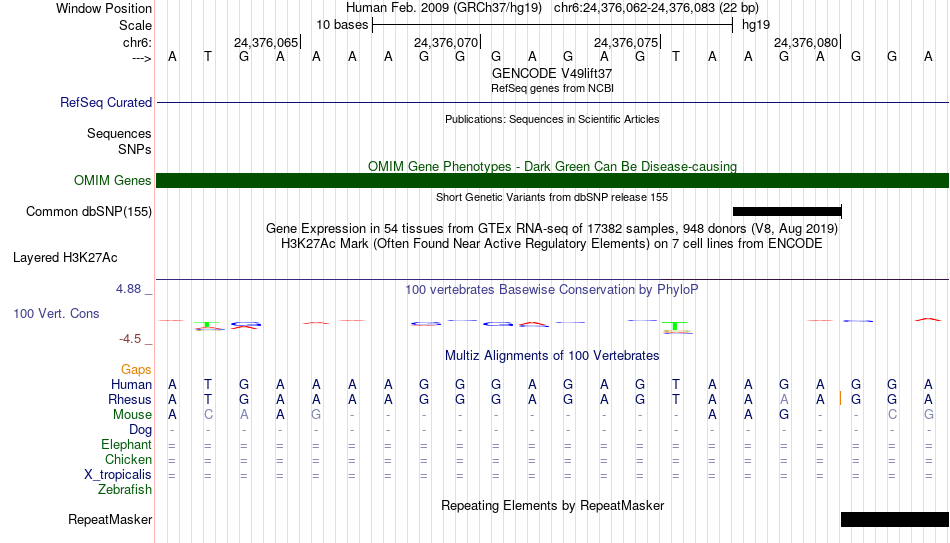Click the 24,376,070 ruler coordinate
This screenshot has height=543, width=950.
coord(446,42)
